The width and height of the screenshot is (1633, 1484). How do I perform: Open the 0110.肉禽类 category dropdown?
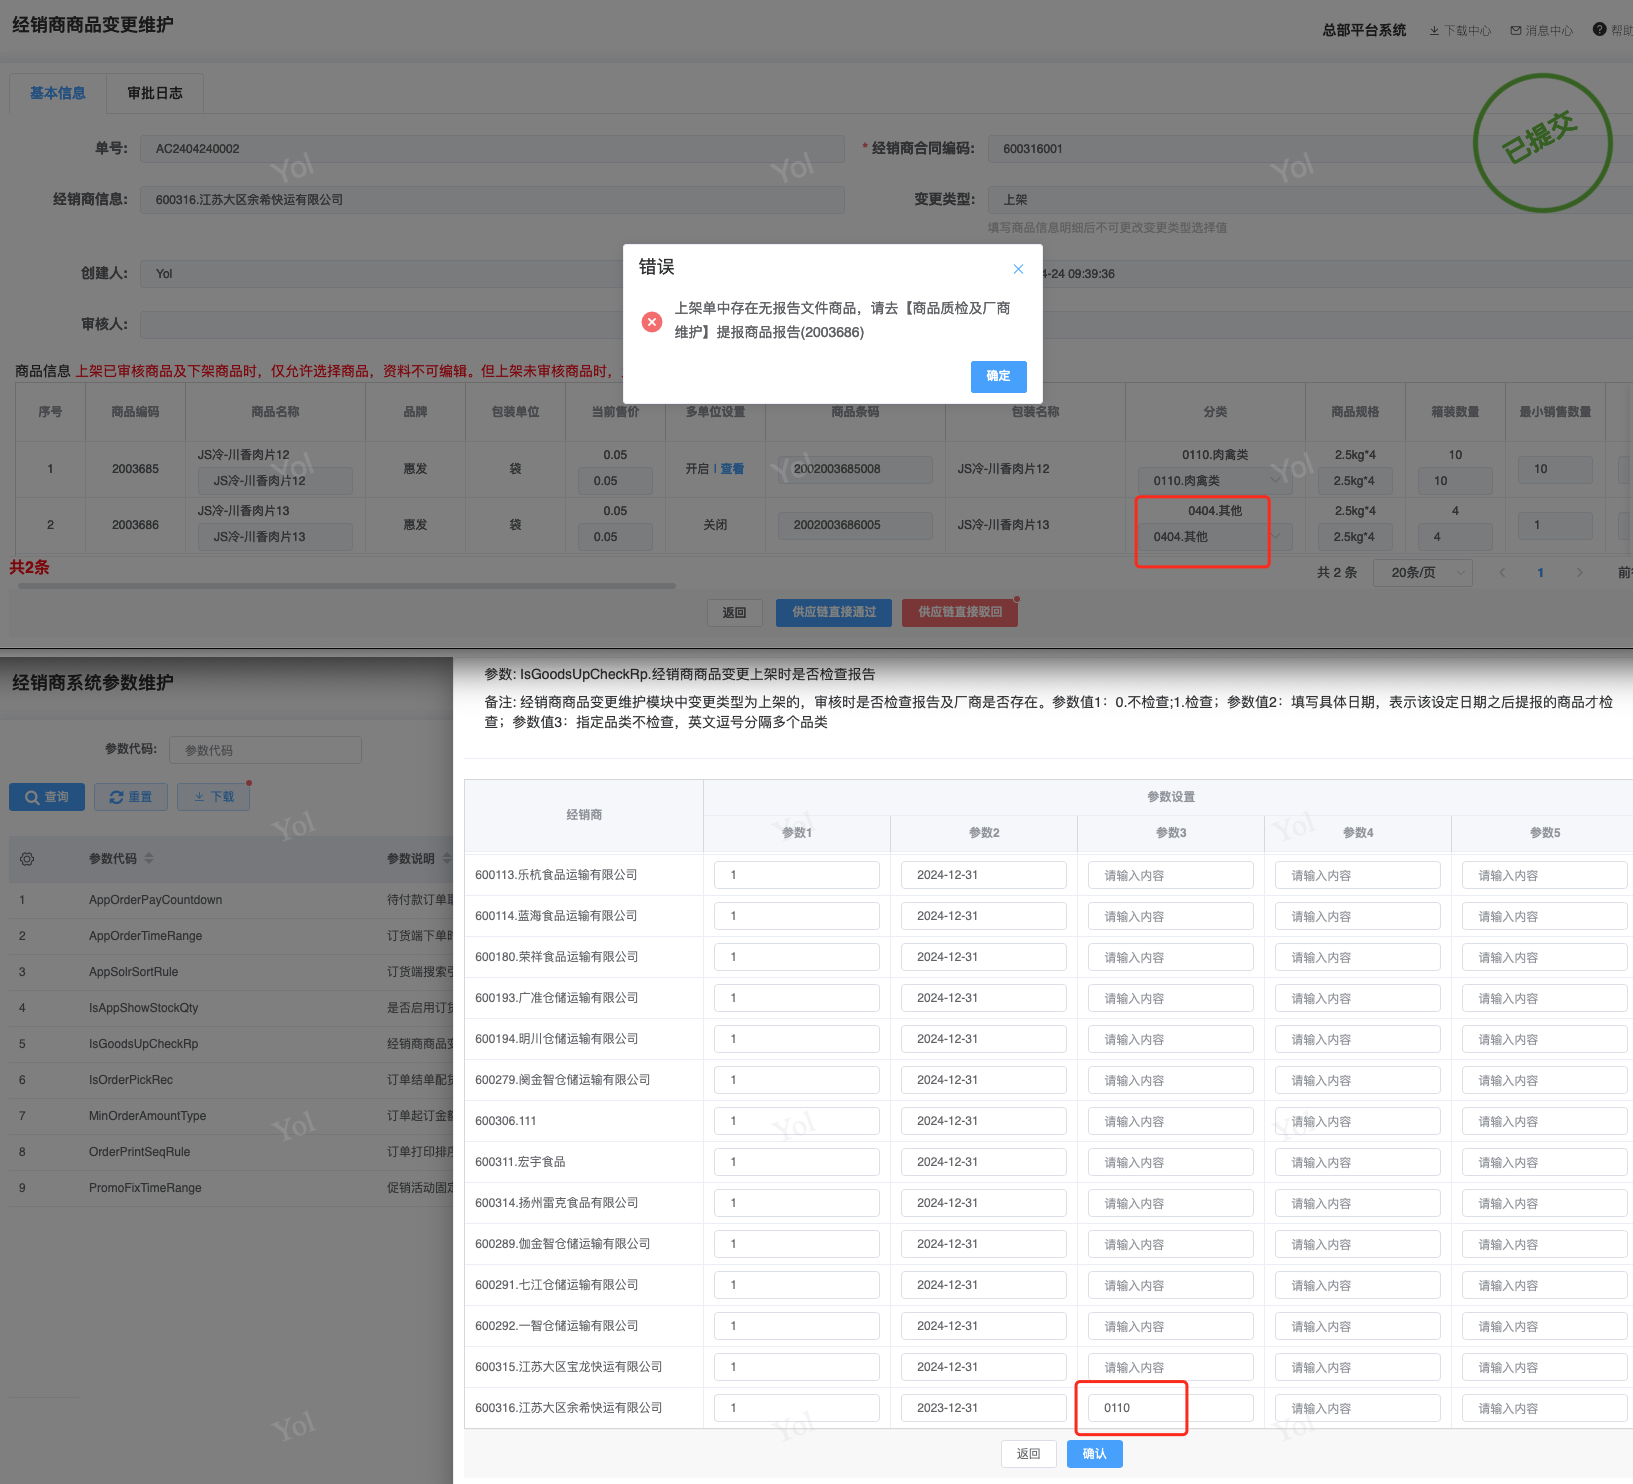pyautogui.click(x=1214, y=481)
